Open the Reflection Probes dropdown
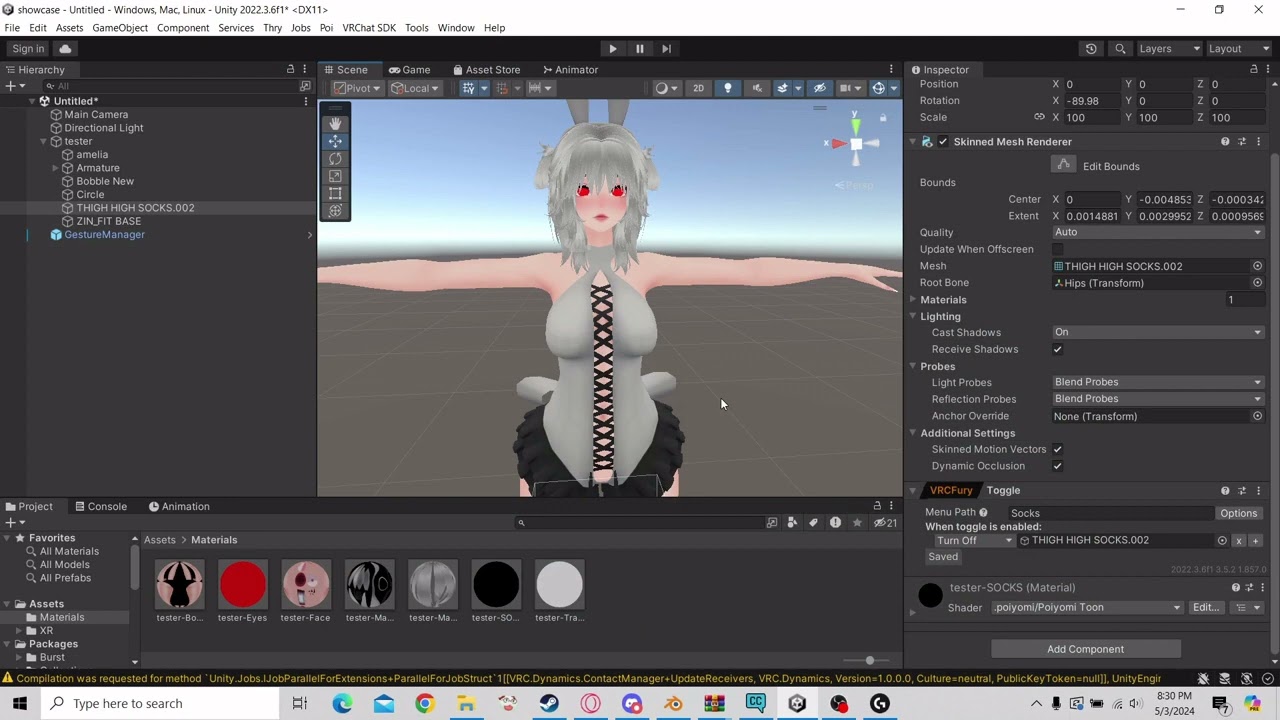The width and height of the screenshot is (1280, 720). pos(1158,399)
